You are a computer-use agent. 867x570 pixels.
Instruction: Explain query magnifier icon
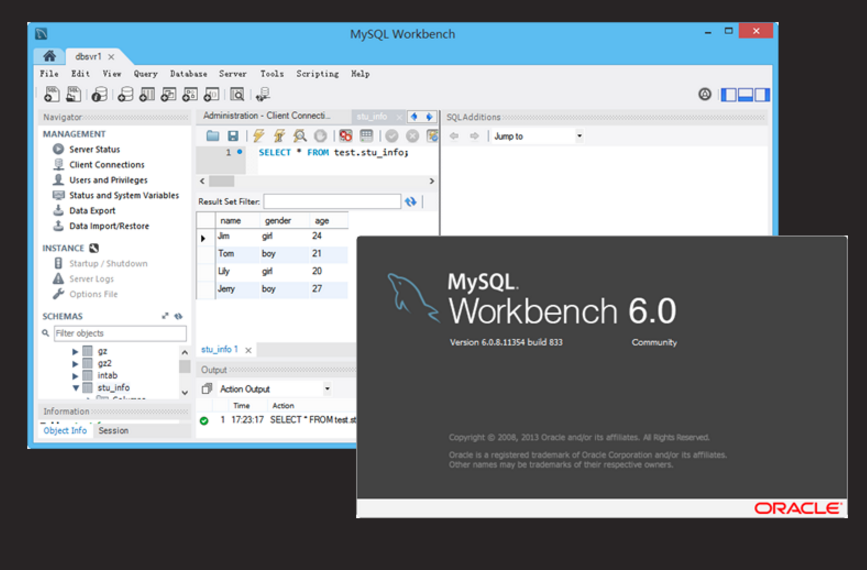tap(300, 135)
